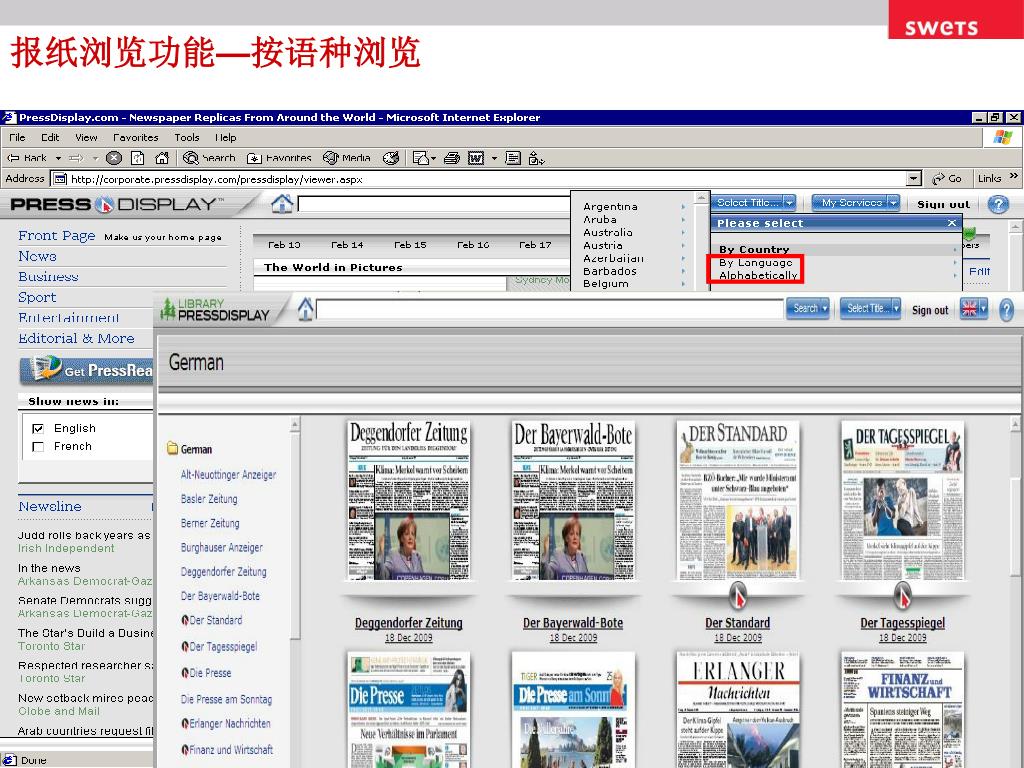
Task: Click the Discuss icon in IE toolbar
Action: [513, 158]
